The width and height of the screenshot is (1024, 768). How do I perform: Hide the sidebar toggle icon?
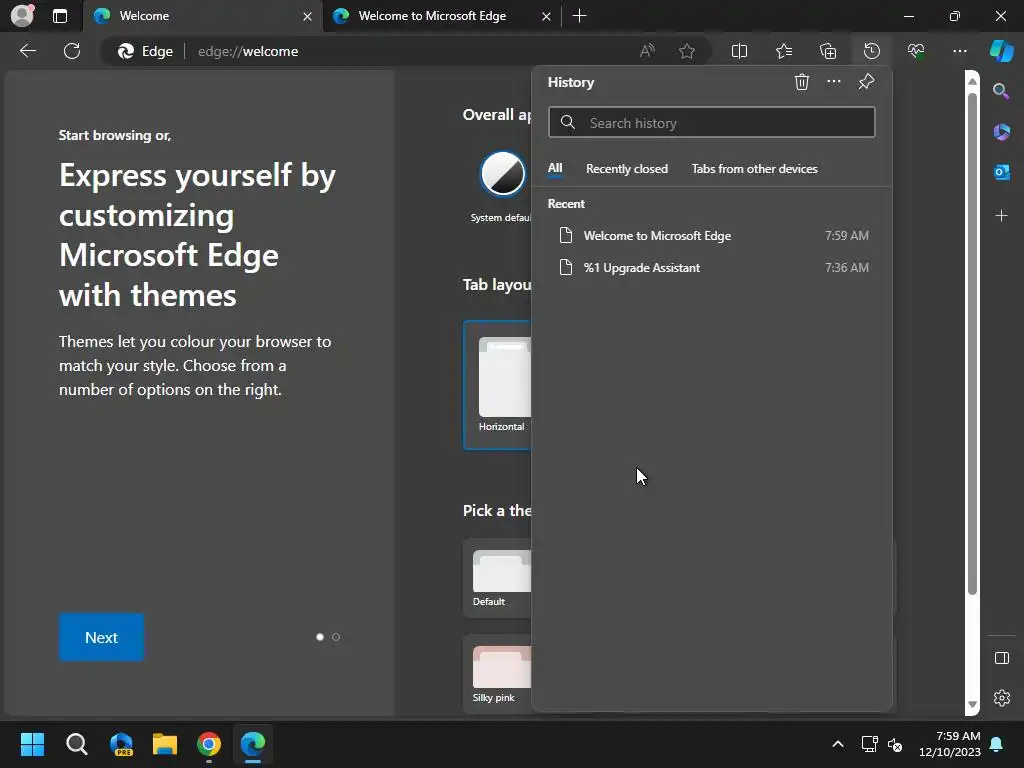(1001, 658)
